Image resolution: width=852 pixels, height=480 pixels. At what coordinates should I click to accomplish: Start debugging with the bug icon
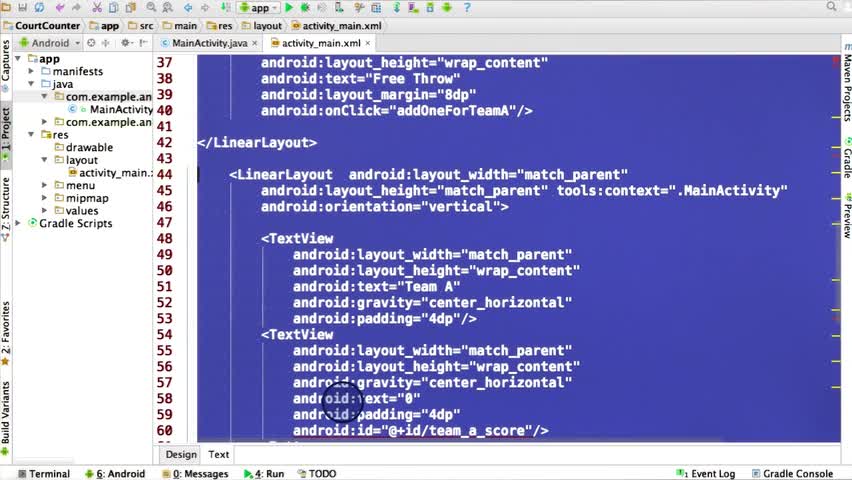coord(305,8)
